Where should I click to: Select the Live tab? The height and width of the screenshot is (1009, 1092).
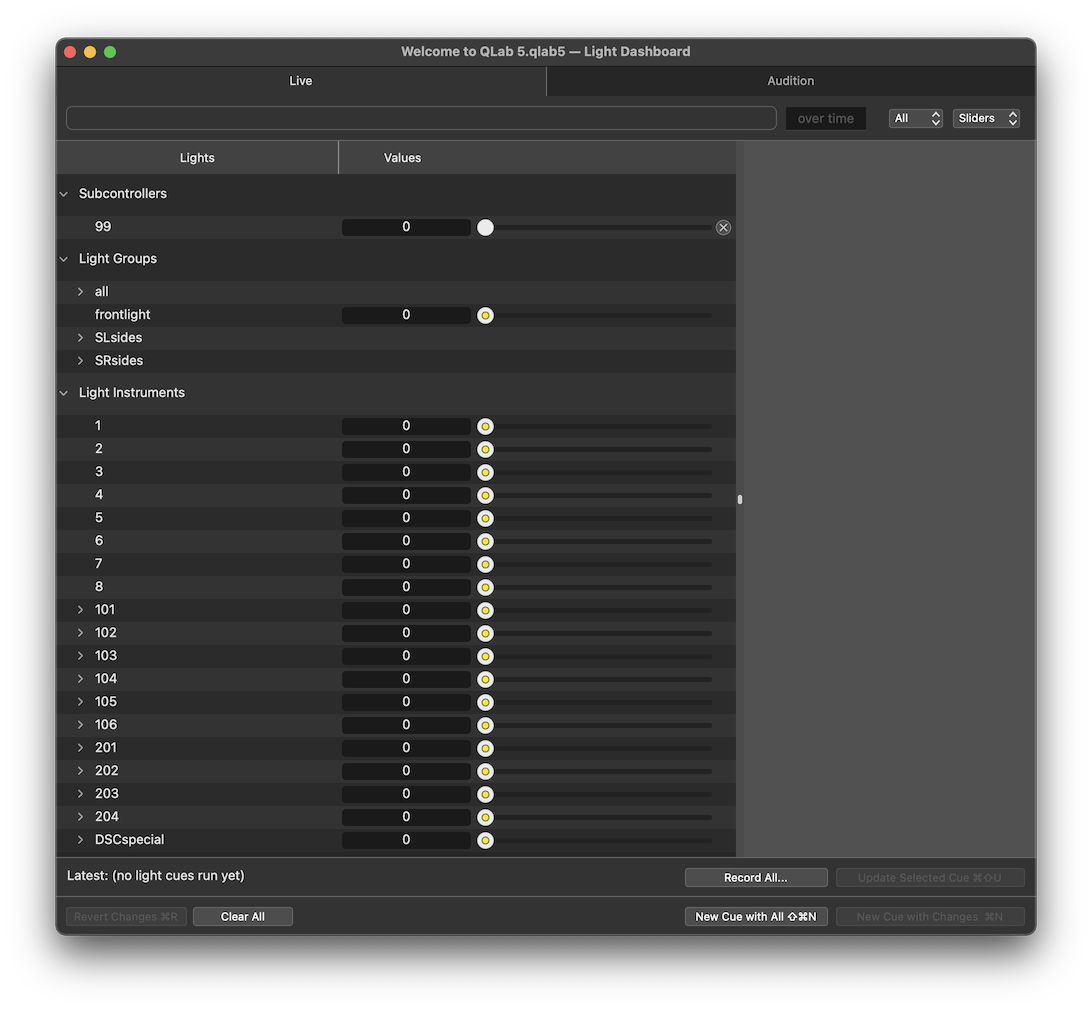[300, 81]
